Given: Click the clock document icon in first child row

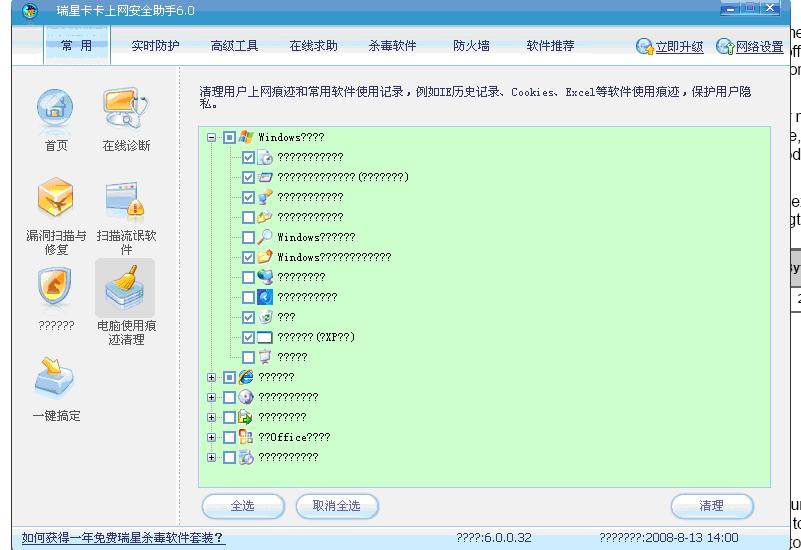Looking at the screenshot, I should (265, 157).
